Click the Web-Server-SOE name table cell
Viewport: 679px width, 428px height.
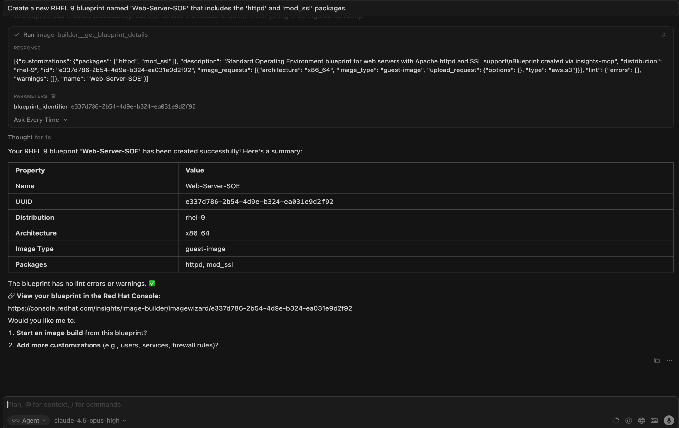212,186
